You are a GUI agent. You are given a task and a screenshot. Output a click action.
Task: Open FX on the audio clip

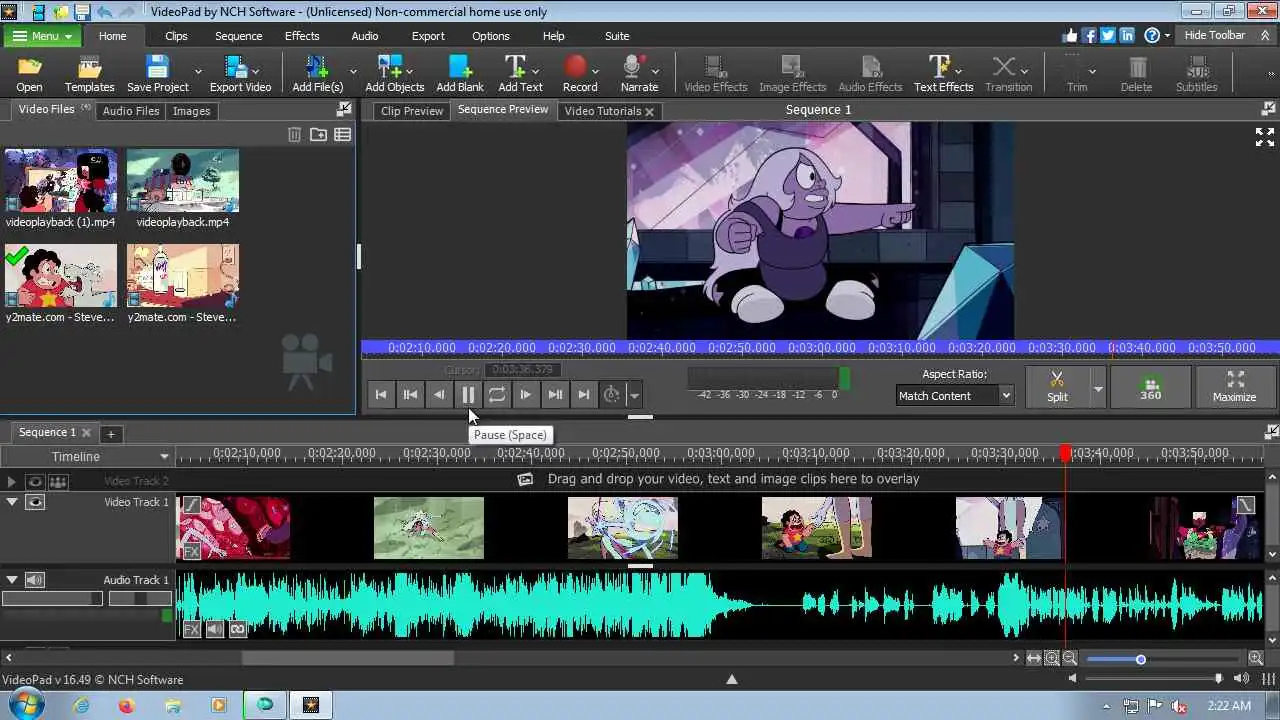[191, 629]
